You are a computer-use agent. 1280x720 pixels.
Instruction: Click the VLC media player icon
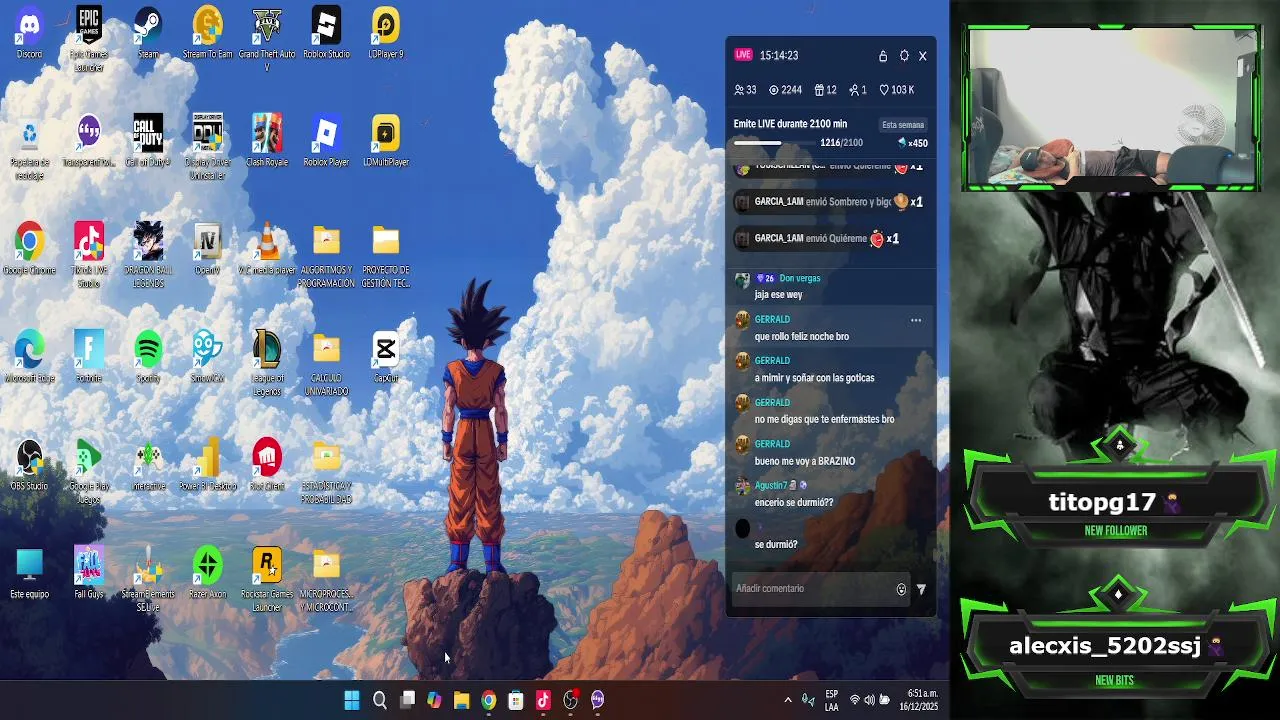tap(267, 249)
